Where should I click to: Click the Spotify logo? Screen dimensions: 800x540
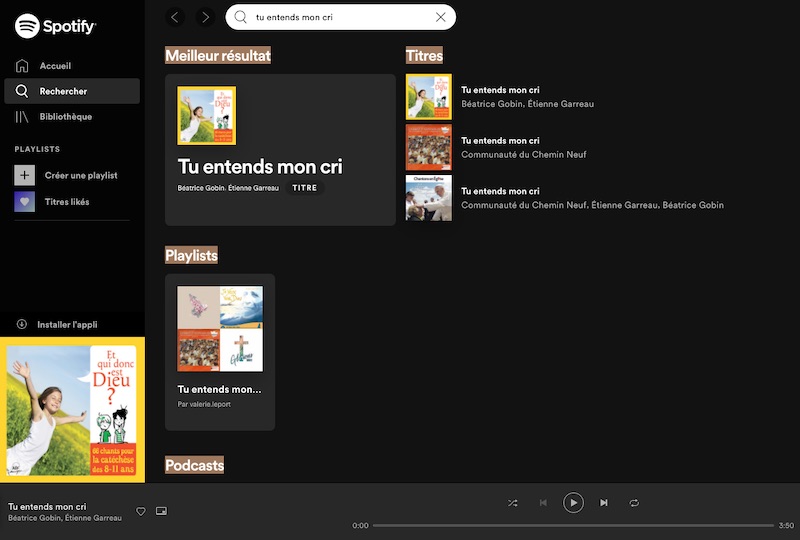click(x=55, y=26)
